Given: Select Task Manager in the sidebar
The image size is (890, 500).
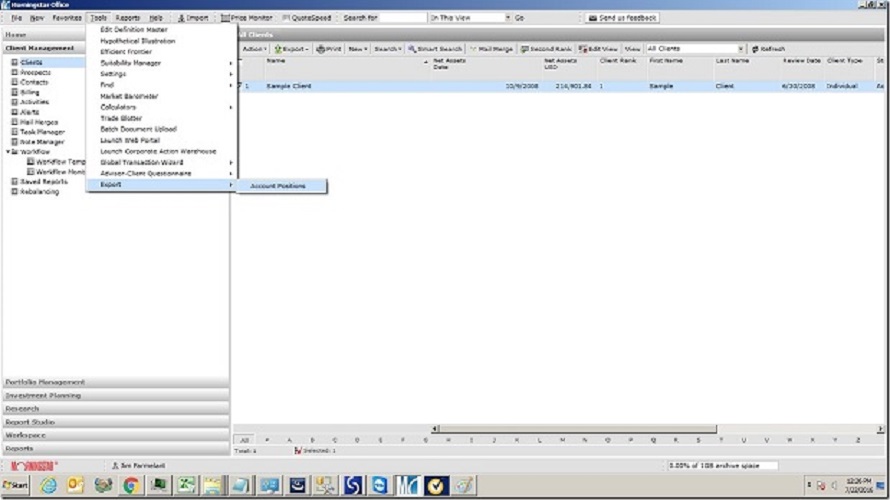Looking at the screenshot, I should 42,132.
